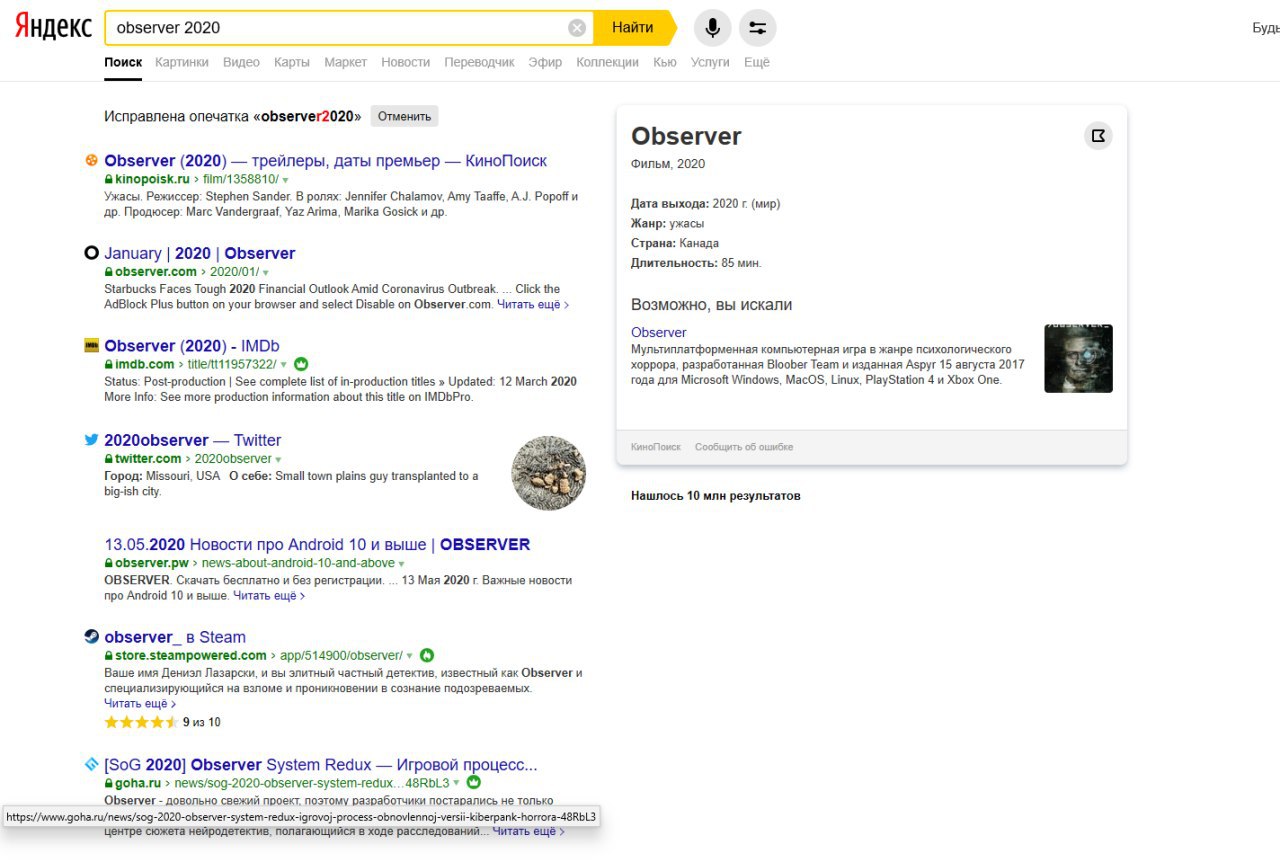Click the IMDb favicon icon
This screenshot has width=1280, height=862.
point(91,345)
